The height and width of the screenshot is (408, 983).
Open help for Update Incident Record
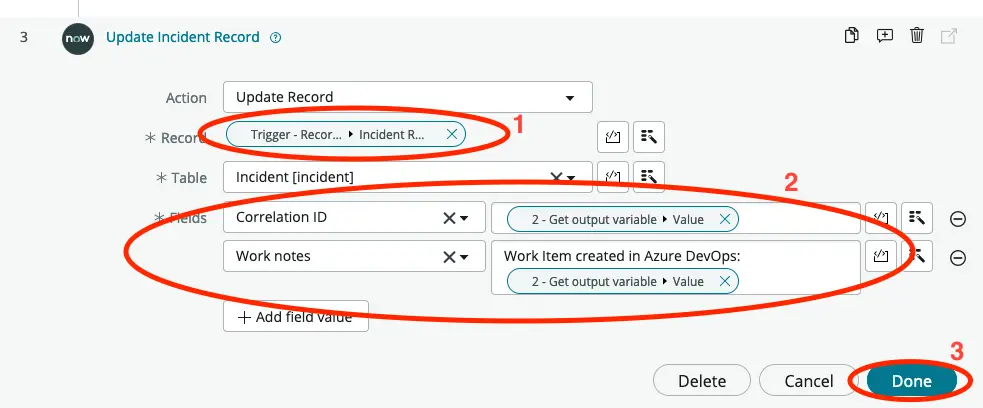[x=275, y=38]
